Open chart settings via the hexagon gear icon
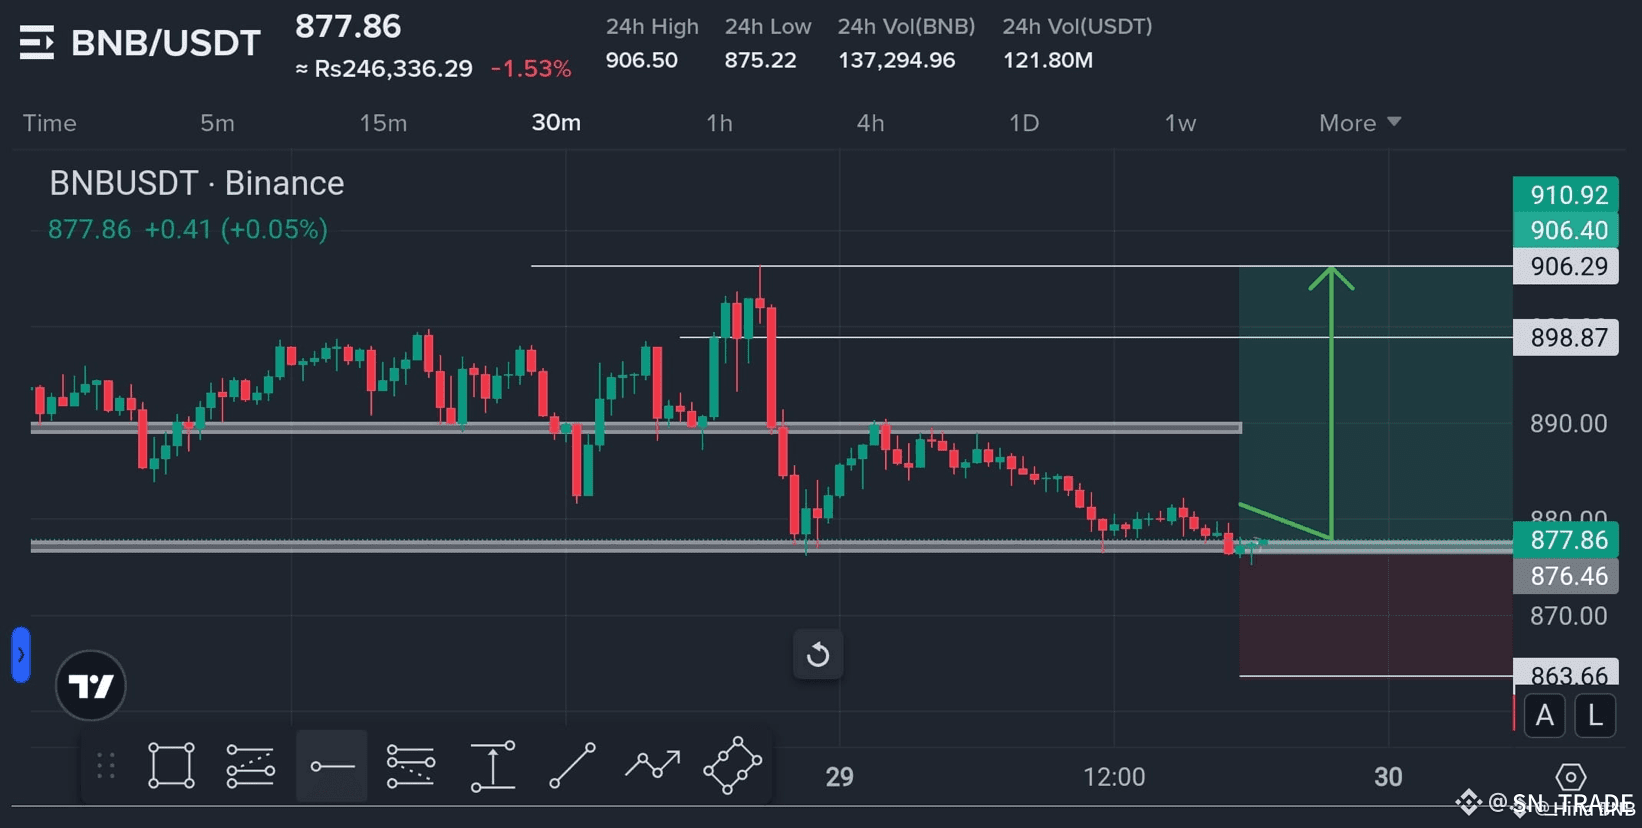The height and width of the screenshot is (828, 1642). (x=1570, y=777)
